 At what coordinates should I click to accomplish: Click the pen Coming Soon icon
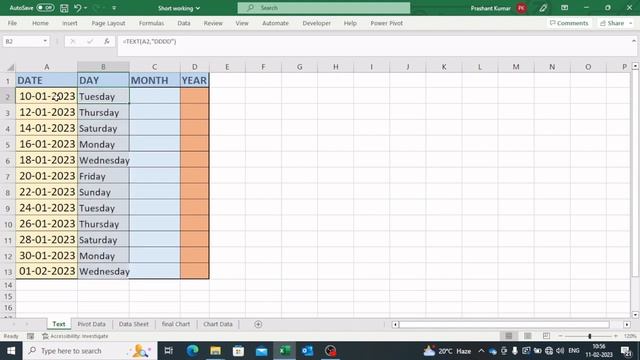[543, 8]
